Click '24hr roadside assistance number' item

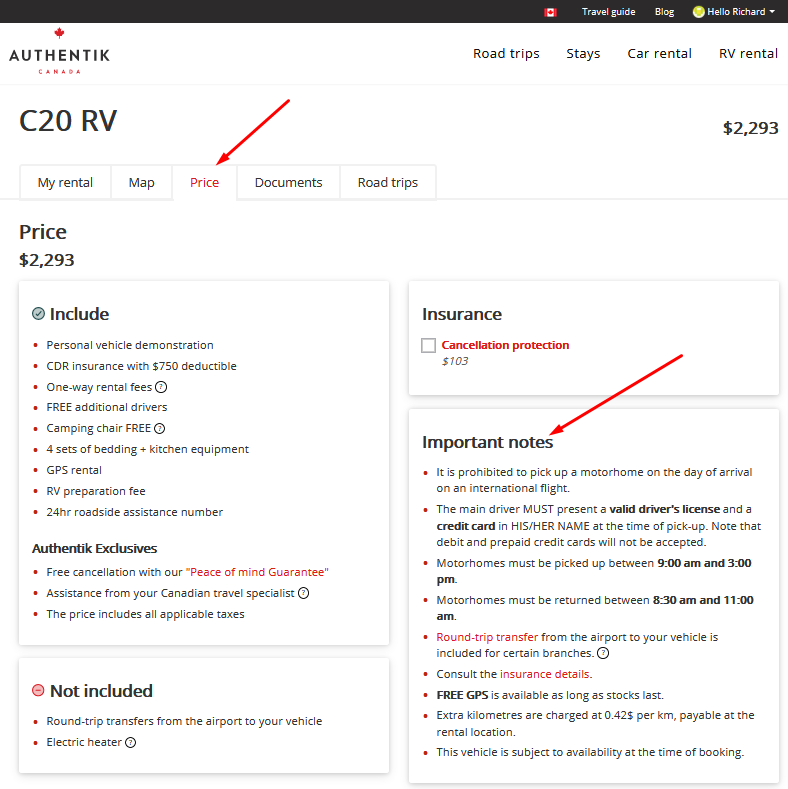point(134,512)
